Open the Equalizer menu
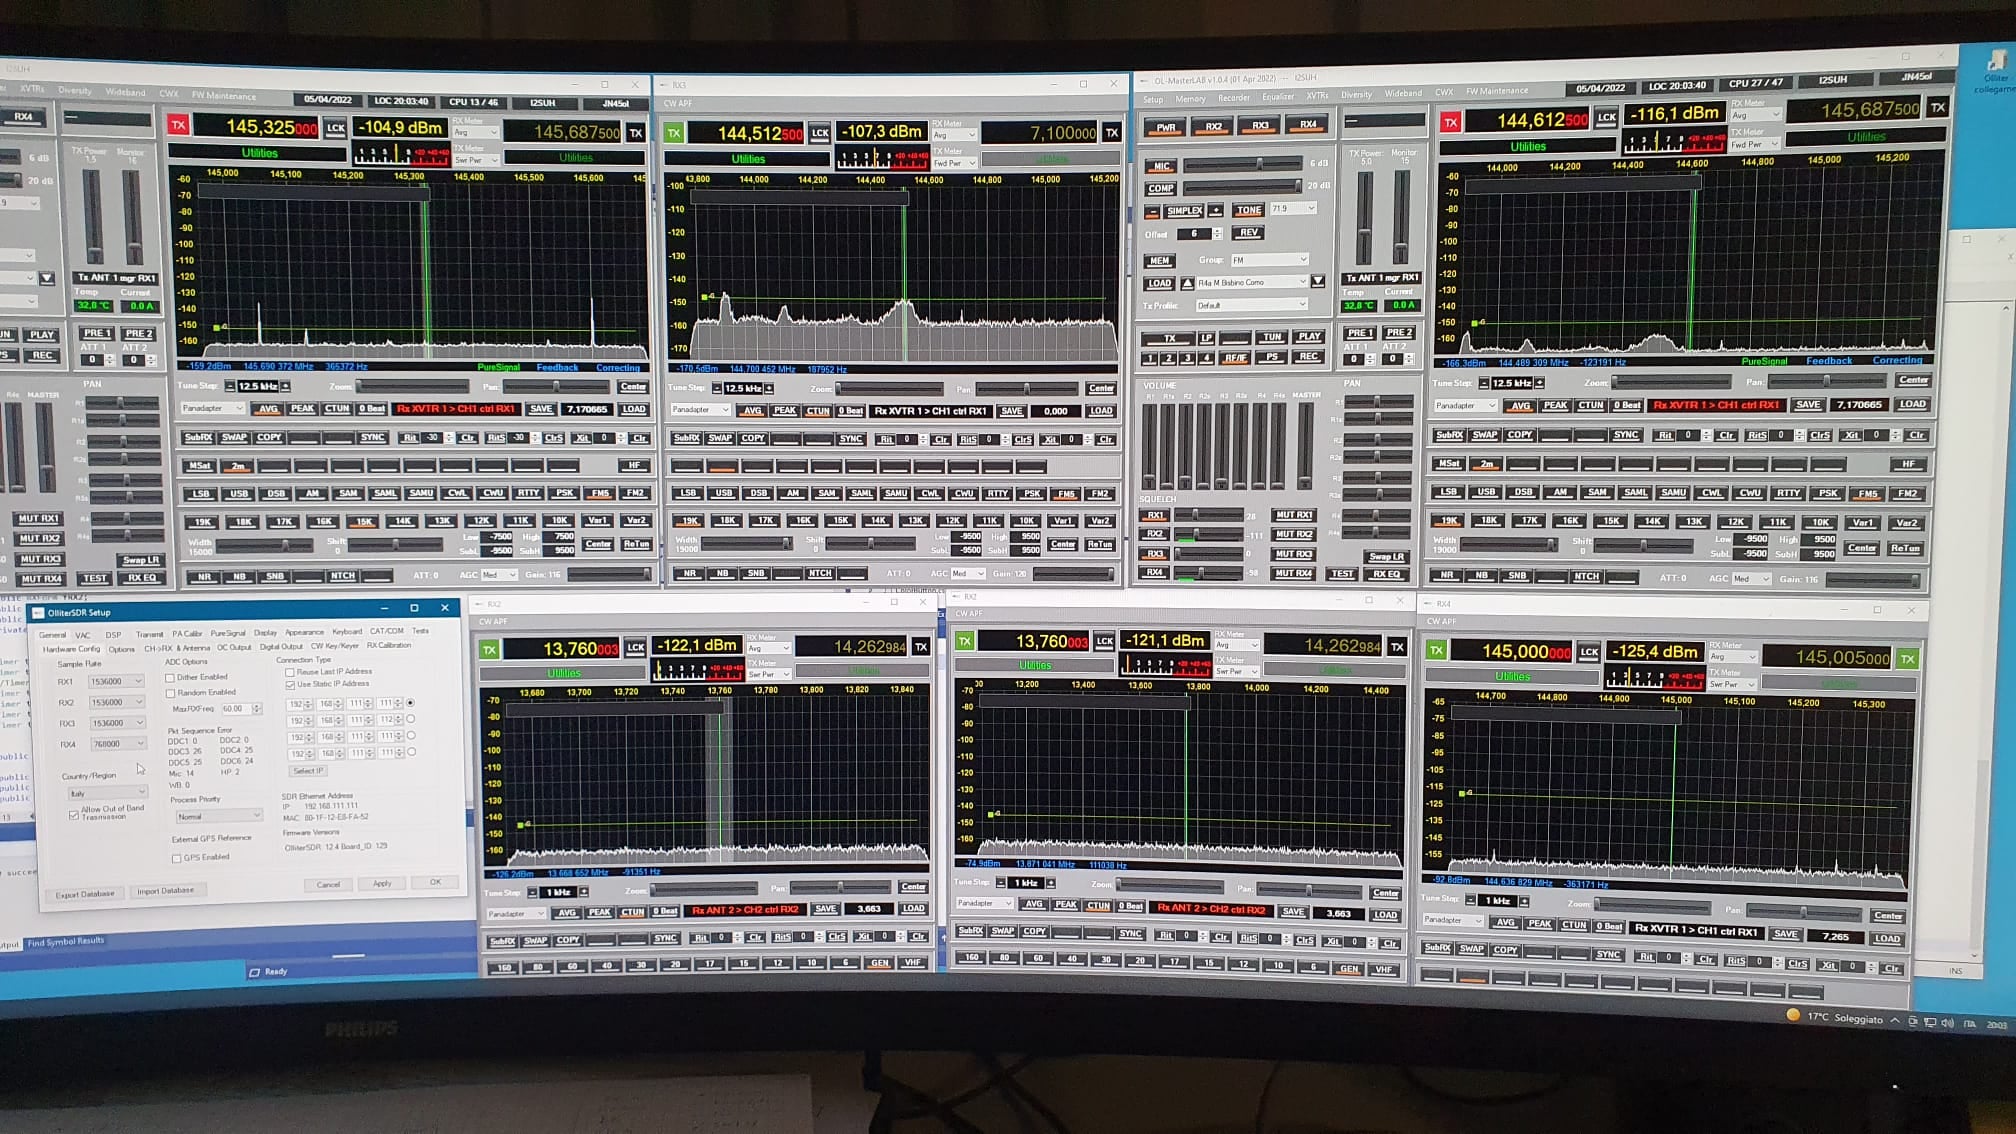Image resolution: width=2016 pixels, height=1134 pixels. 1277,97
